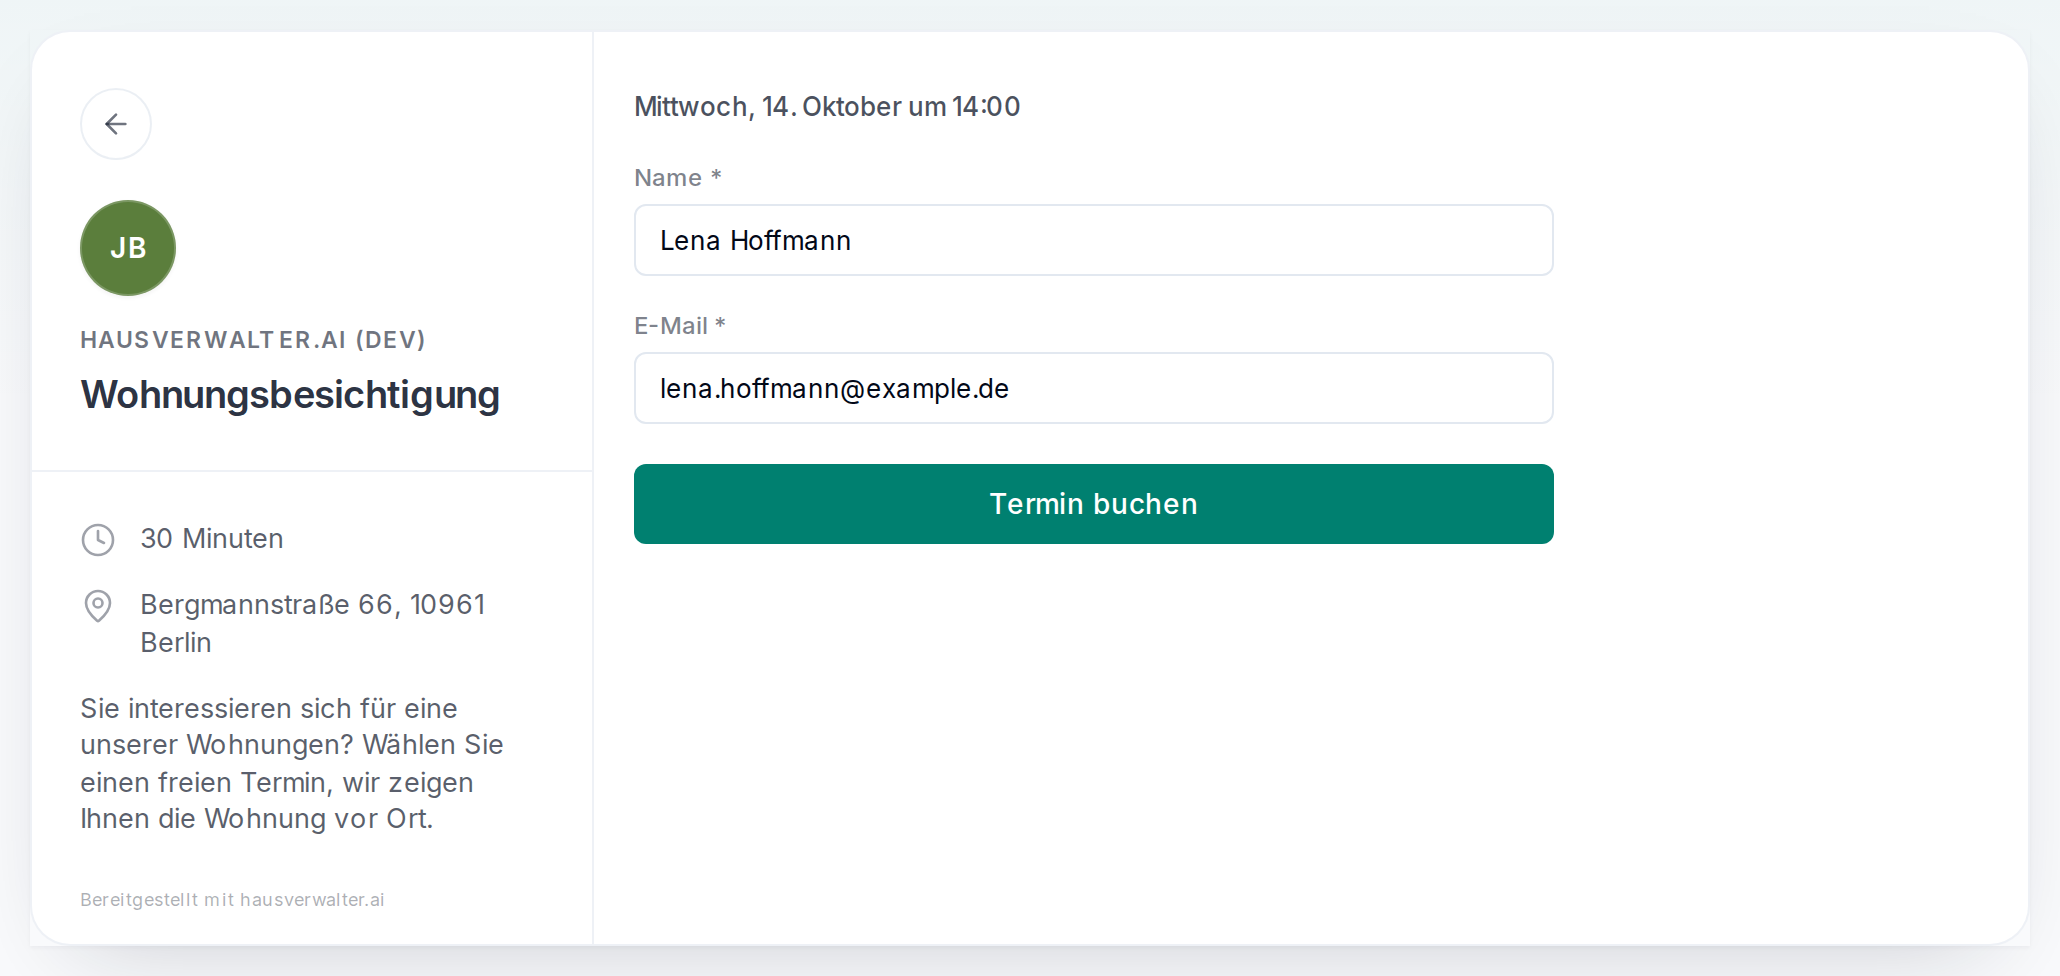Click the address Bergmannstraße 66, 10961 Berlin
This screenshot has height=976, width=2060.
coord(313,623)
